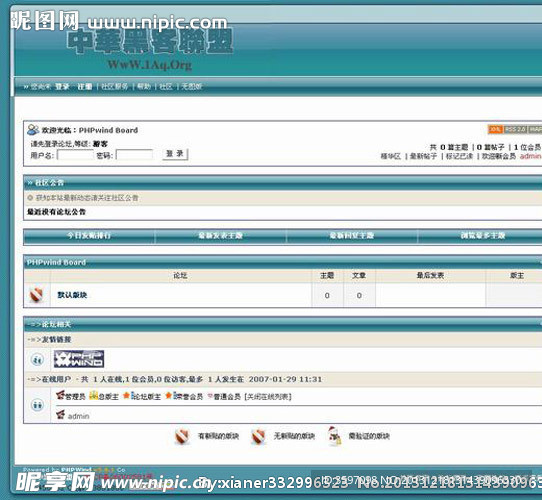Click the RSS 2.0 feed badge

[x=515, y=129]
